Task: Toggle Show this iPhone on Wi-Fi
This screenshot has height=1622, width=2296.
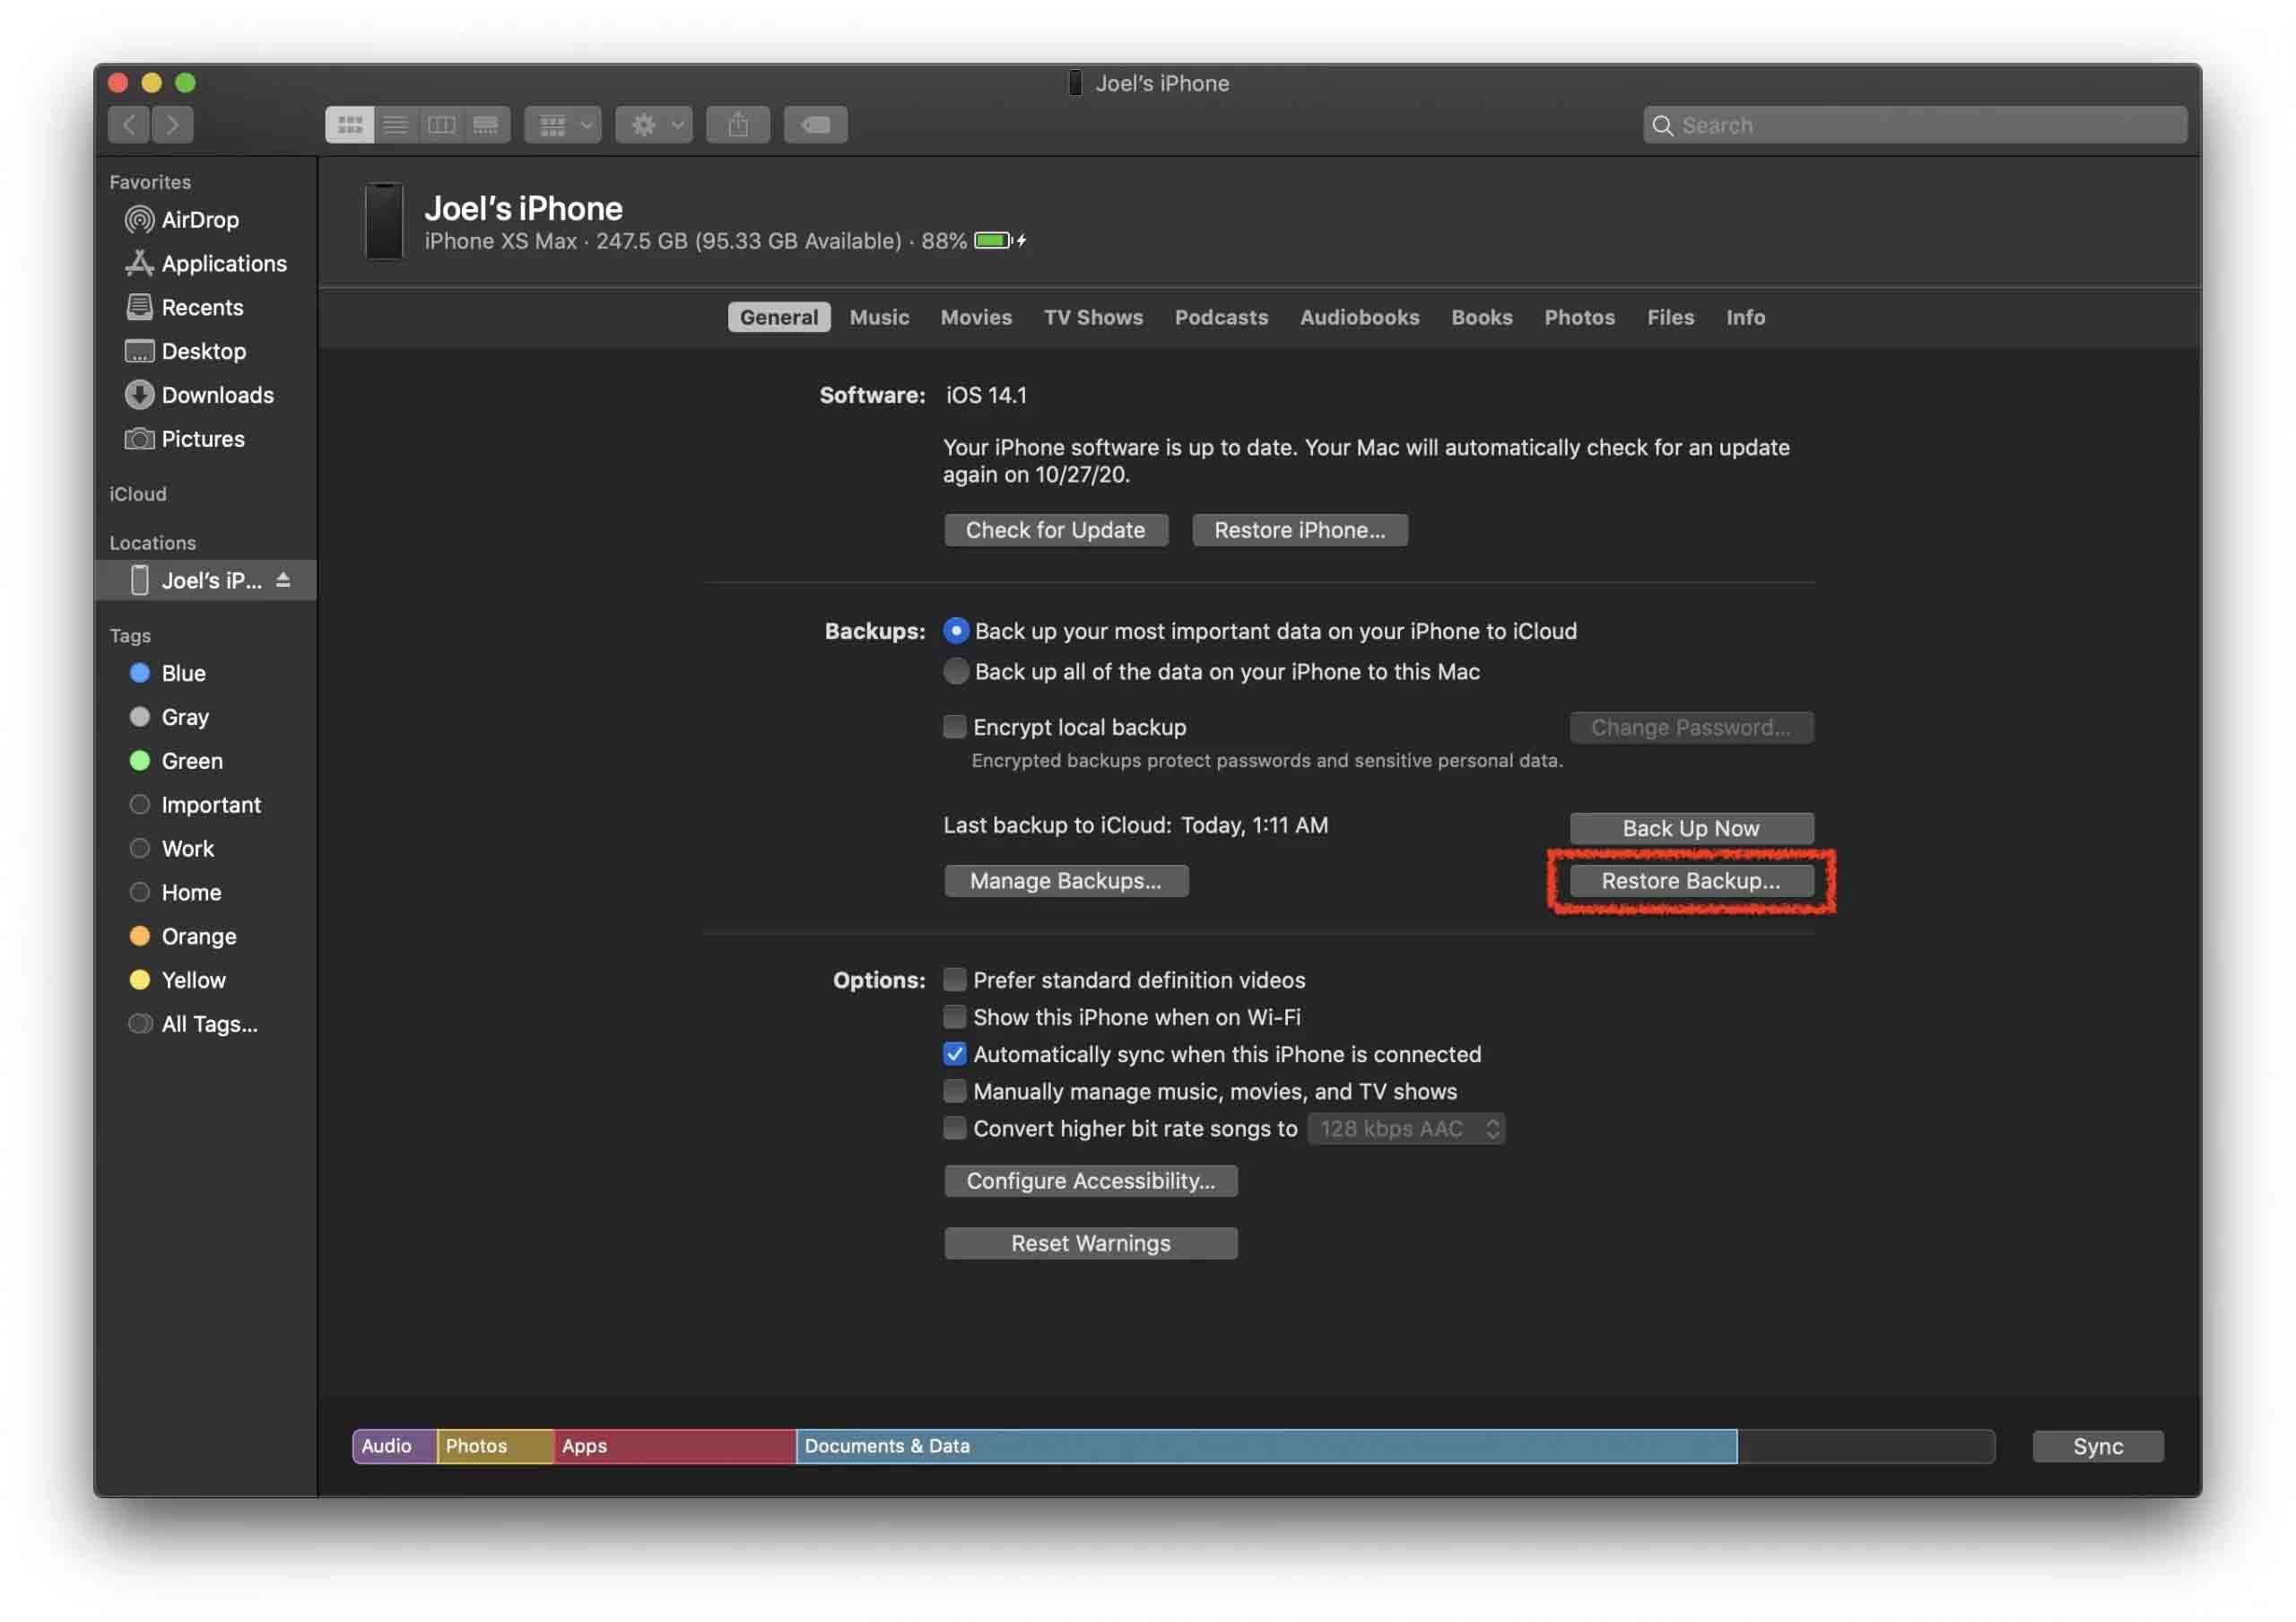Action: pyautogui.click(x=952, y=1016)
